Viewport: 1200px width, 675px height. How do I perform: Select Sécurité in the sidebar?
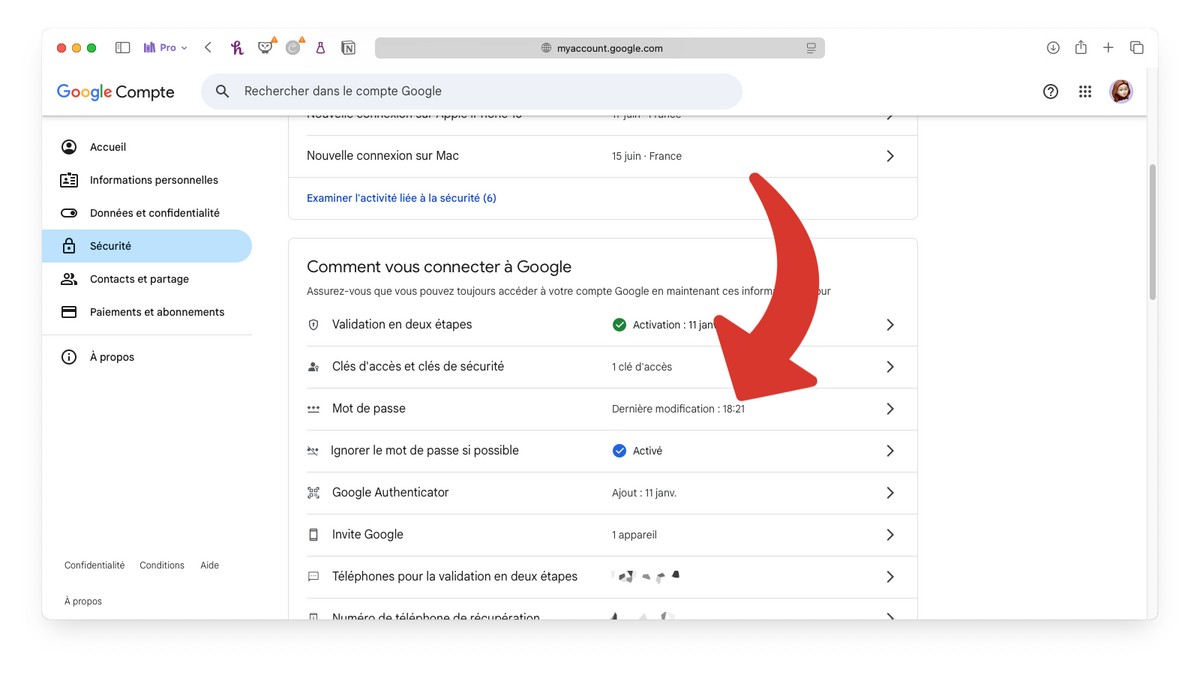tap(147, 246)
